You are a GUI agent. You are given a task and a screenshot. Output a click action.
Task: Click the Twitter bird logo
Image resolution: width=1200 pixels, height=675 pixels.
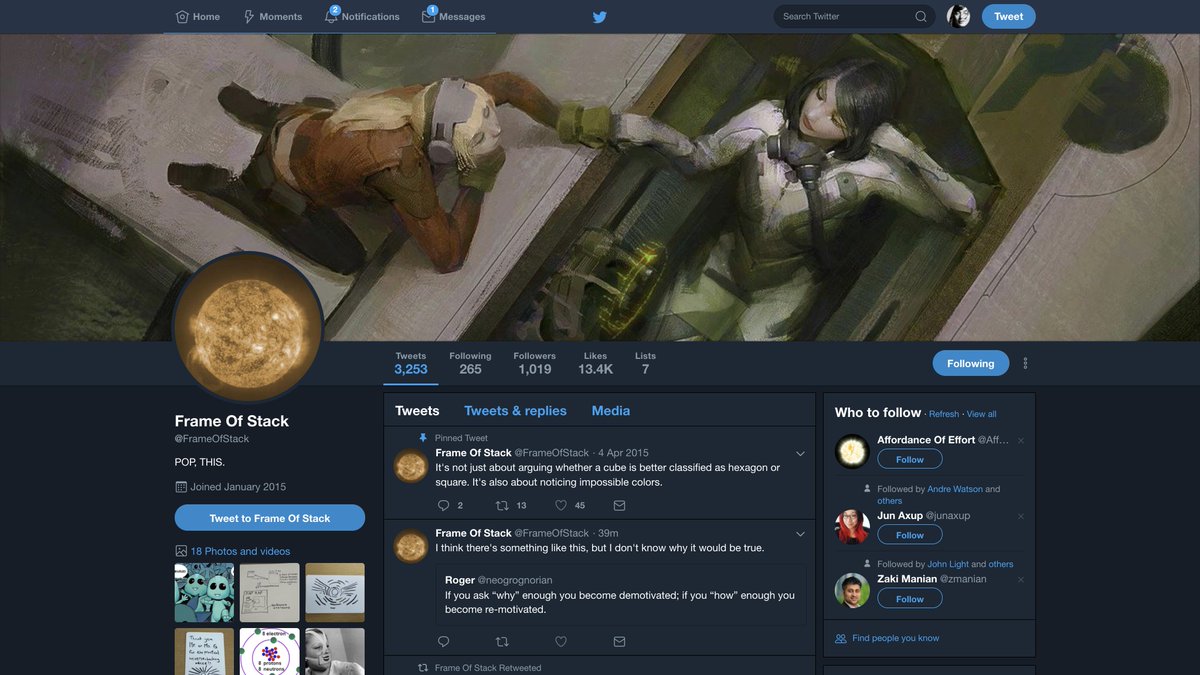coord(600,17)
